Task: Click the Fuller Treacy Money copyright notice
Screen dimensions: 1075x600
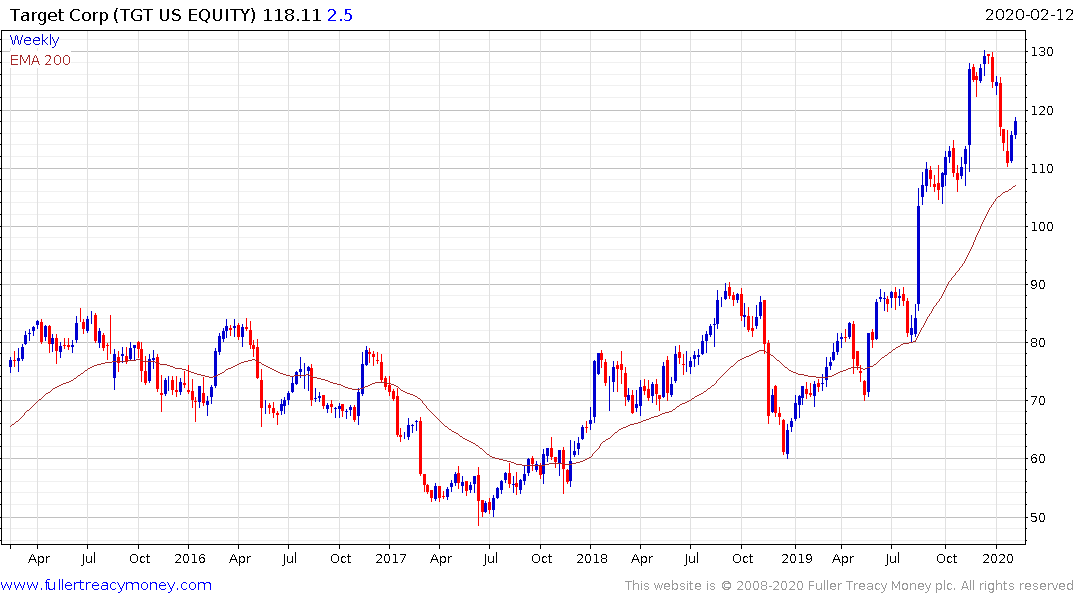Action: (849, 586)
